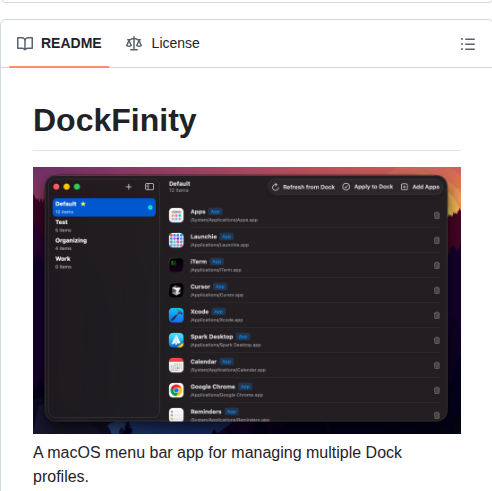492x491 pixels.
Task: Delete Xcode via its trash icon
Action: 437,316
